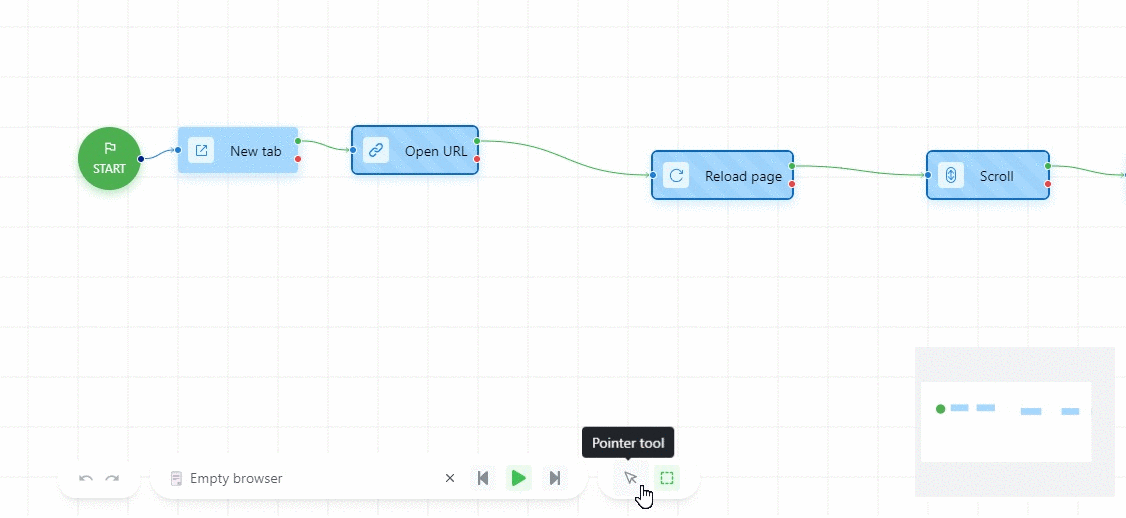The height and width of the screenshot is (518, 1126).
Task: Click the blue input port on Scroll
Action: coord(928,176)
